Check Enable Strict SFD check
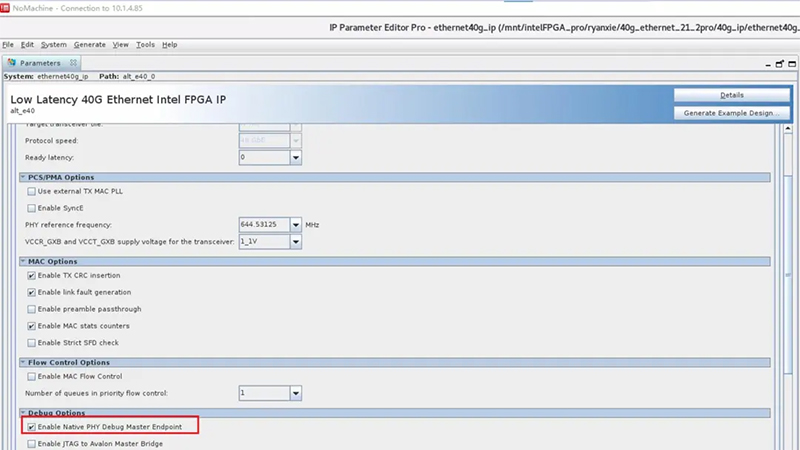 click(32, 343)
